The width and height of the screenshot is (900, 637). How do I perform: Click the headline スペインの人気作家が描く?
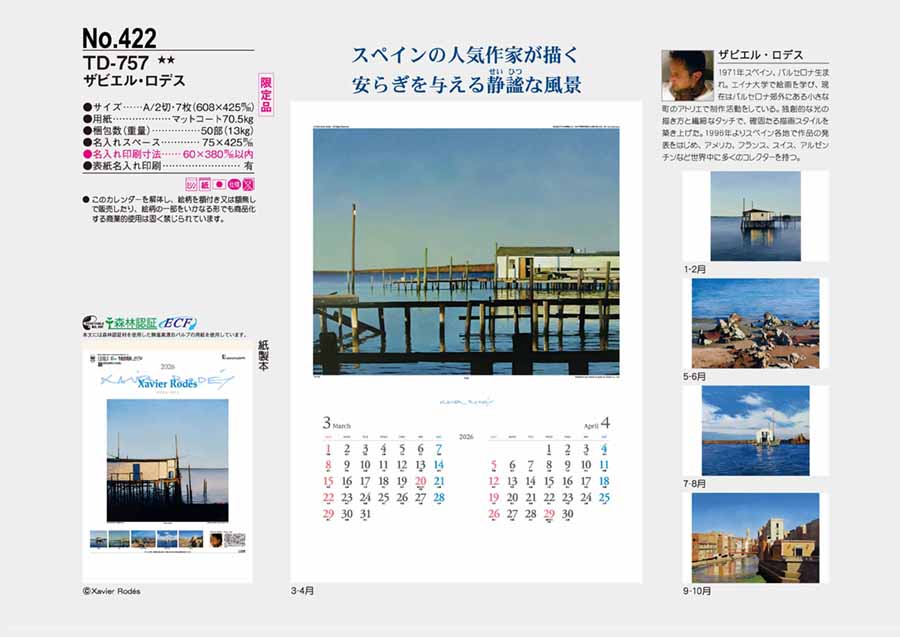tap(466, 55)
